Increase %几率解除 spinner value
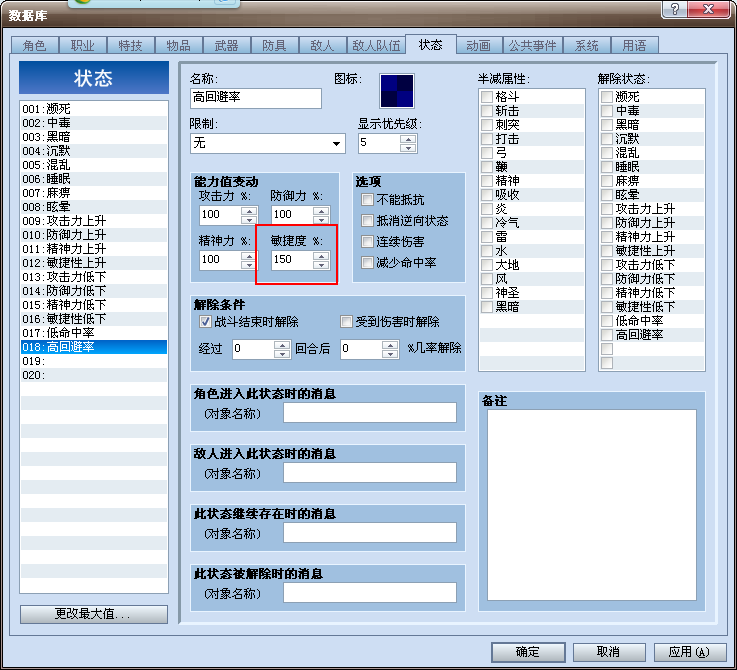Screen dimensions: 737x670 (x=390, y=345)
